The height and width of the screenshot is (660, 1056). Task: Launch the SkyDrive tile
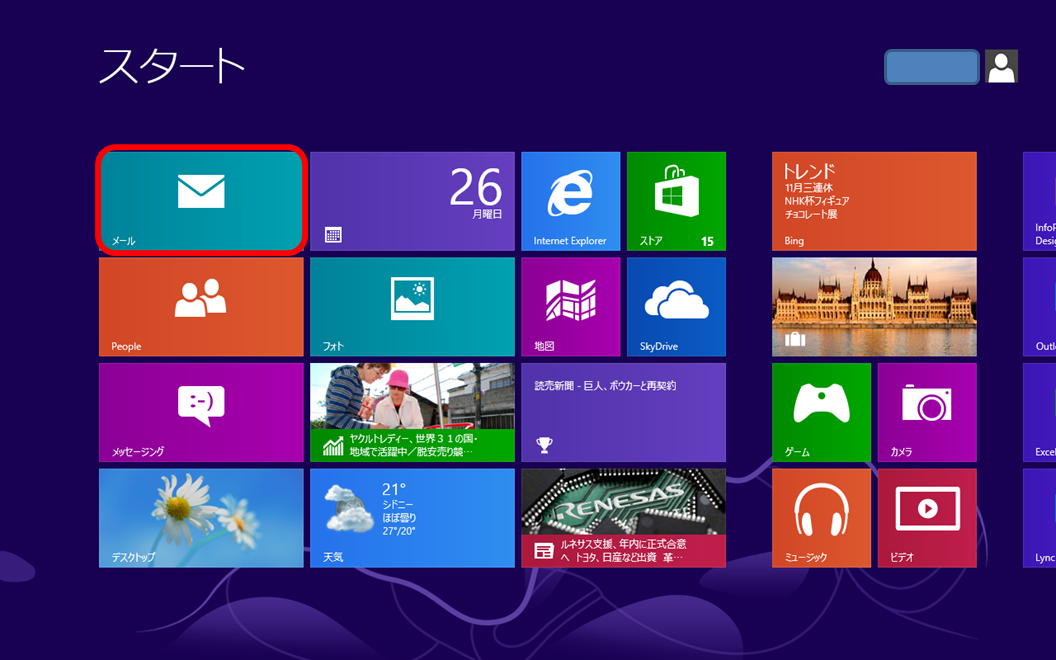[676, 306]
